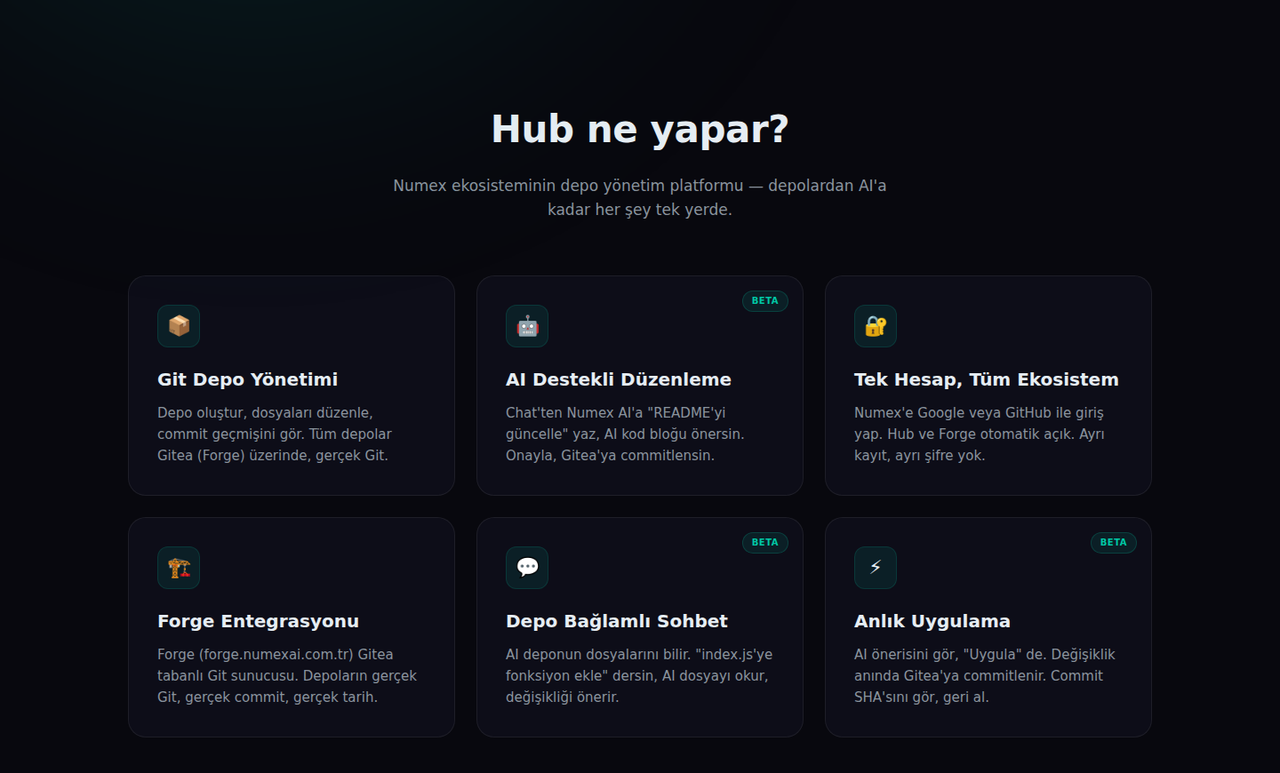Viewport: 1280px width, 773px height.
Task: Click description mentioning forge.numexai.com.tr
Action: click(x=287, y=676)
